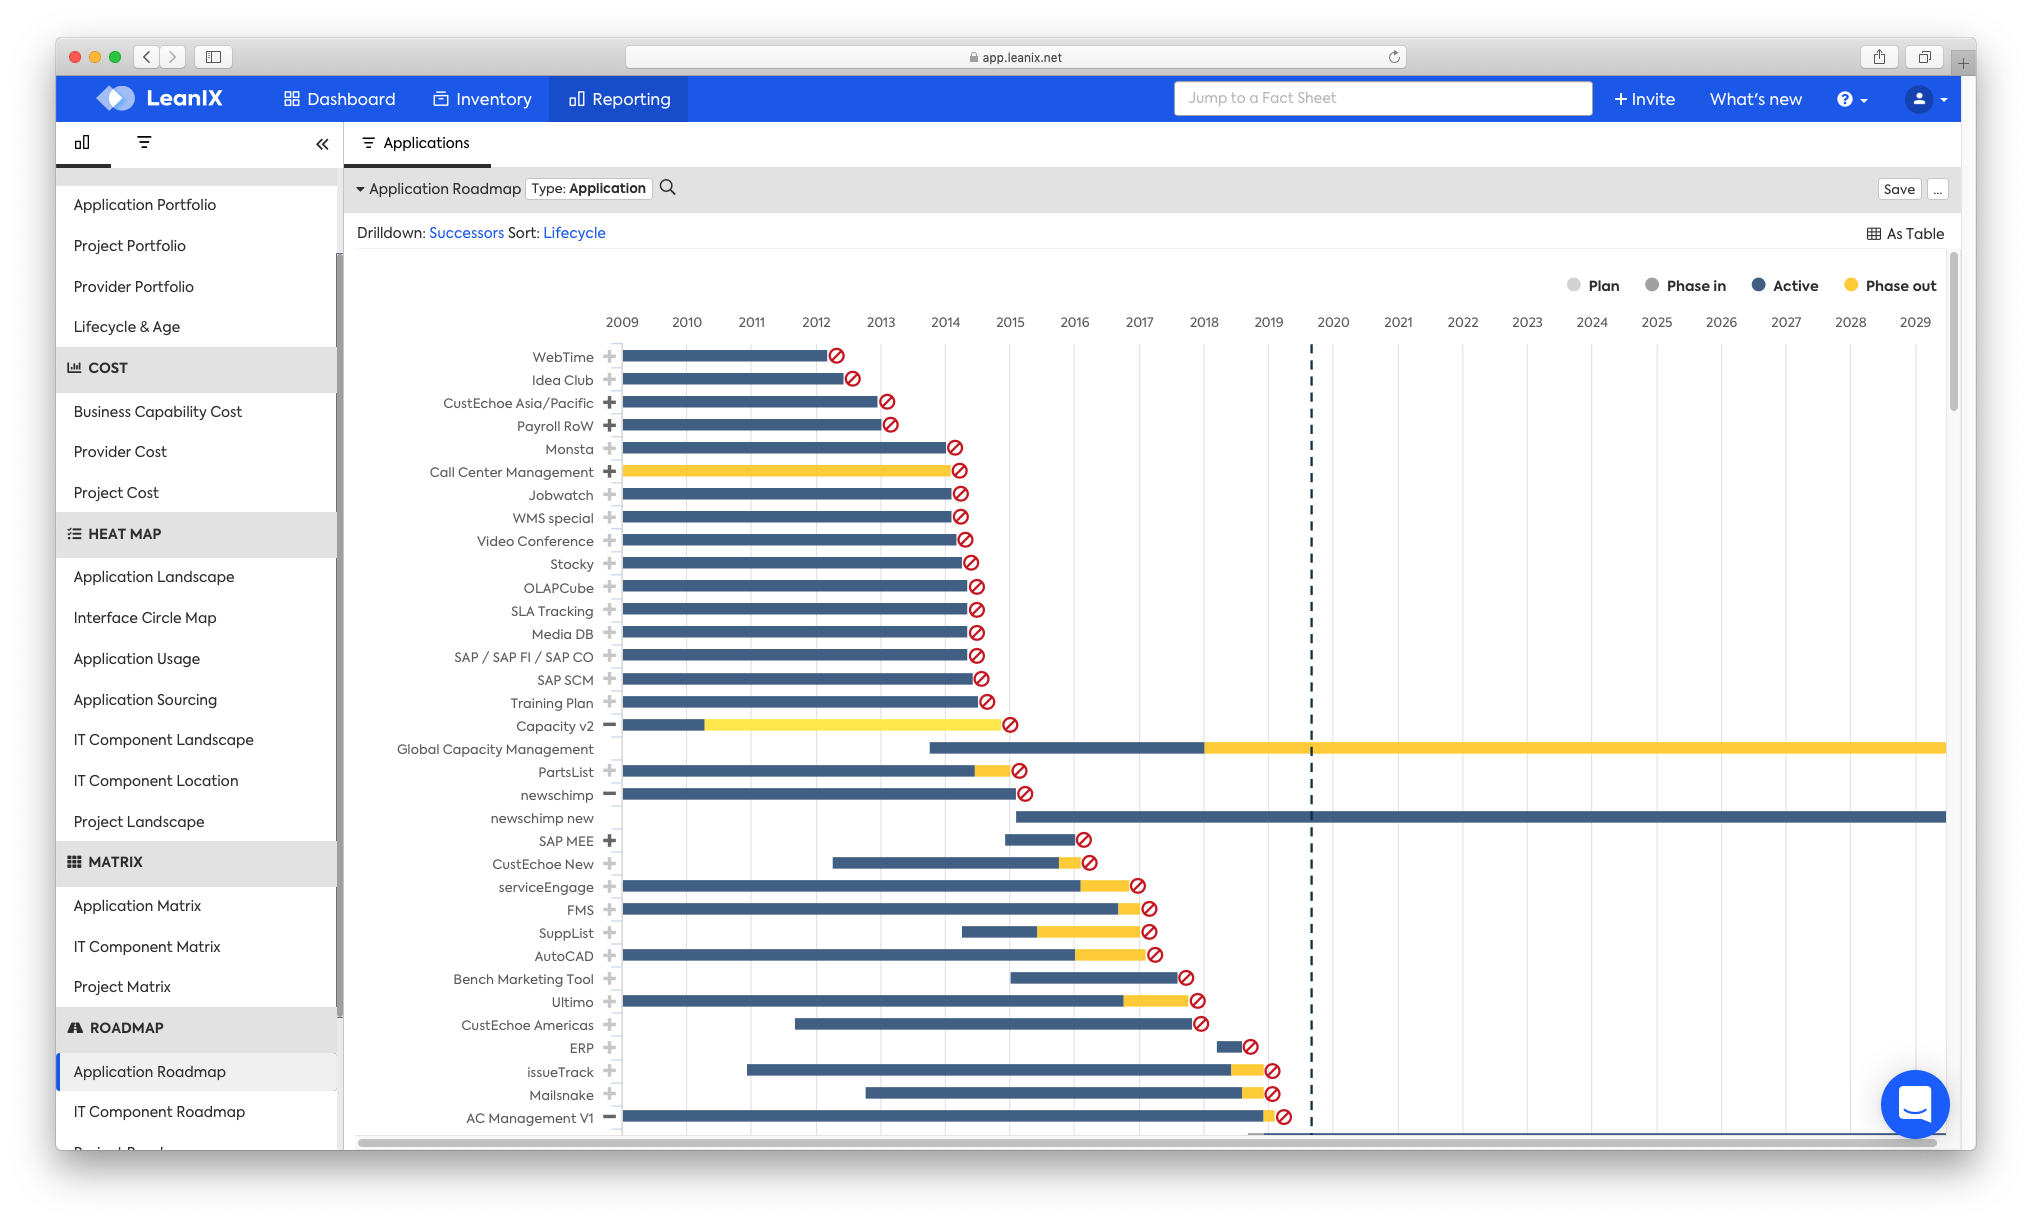Click end-of-life marker on Ultimo bar
2032x1224 pixels.
pyautogui.click(x=1197, y=1001)
